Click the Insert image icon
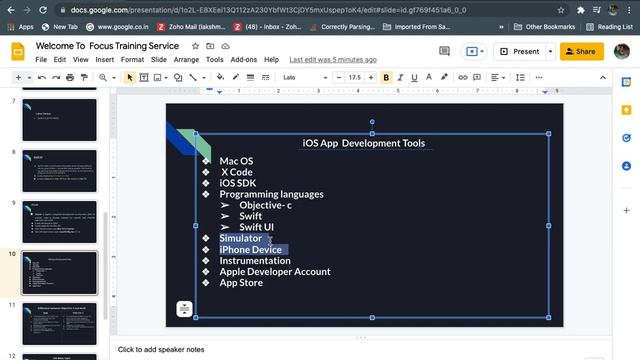640x360 pixels. pyautogui.click(x=158, y=78)
